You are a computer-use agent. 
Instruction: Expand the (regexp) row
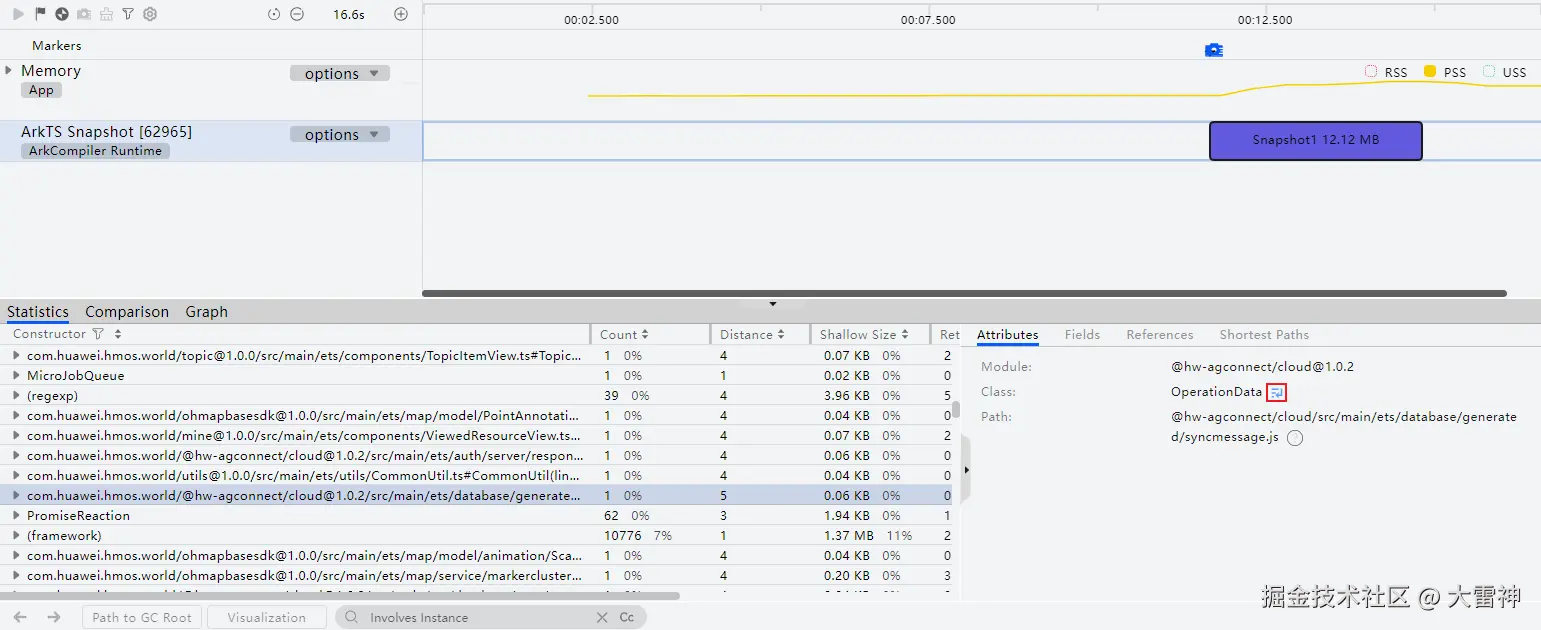pyautogui.click(x=16, y=395)
